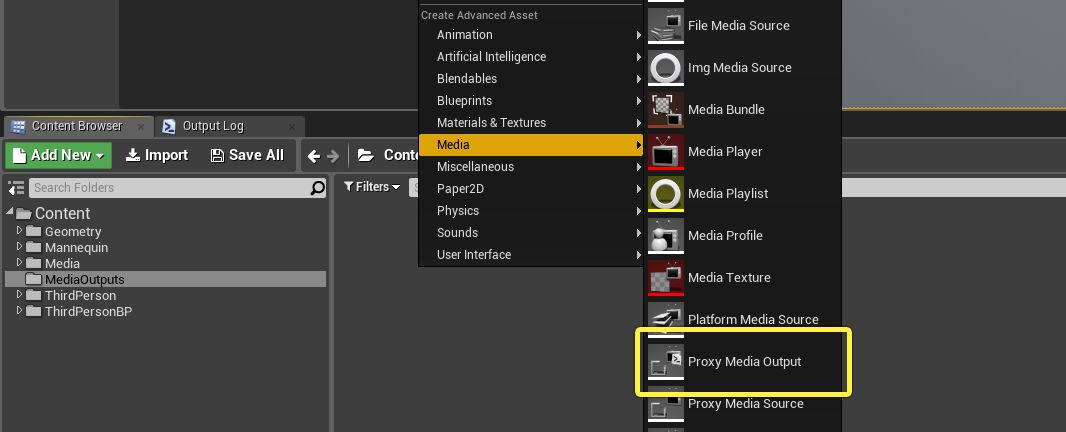Select the Mannequin folder label
The height and width of the screenshot is (432, 1066).
(x=76, y=248)
